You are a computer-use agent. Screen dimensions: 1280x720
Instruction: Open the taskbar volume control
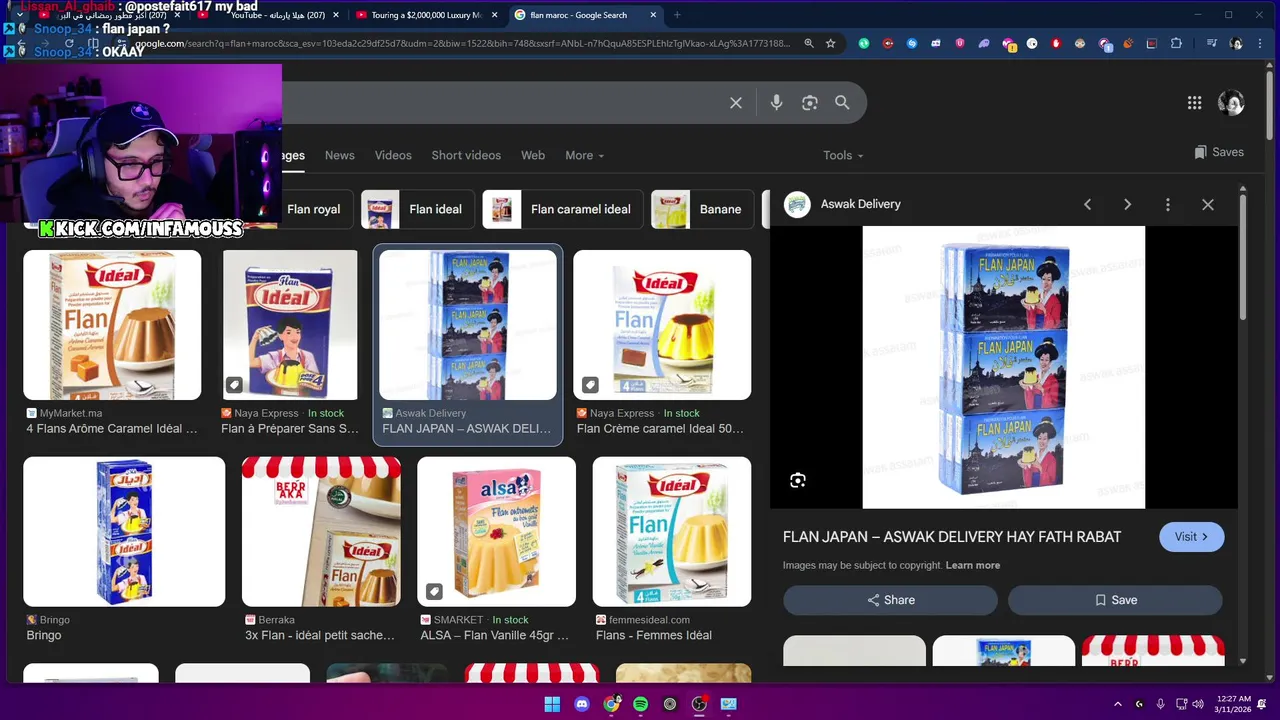(x=1199, y=704)
